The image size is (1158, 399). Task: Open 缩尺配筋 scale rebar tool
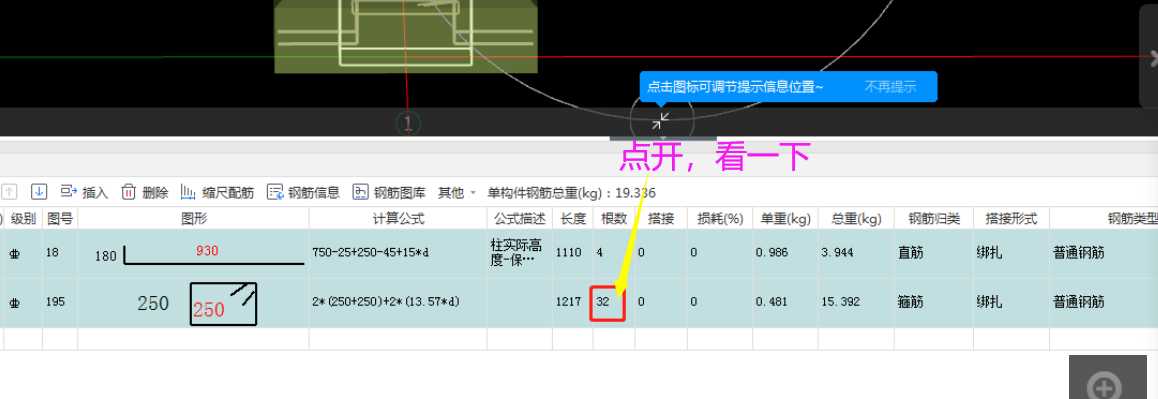(x=217, y=193)
